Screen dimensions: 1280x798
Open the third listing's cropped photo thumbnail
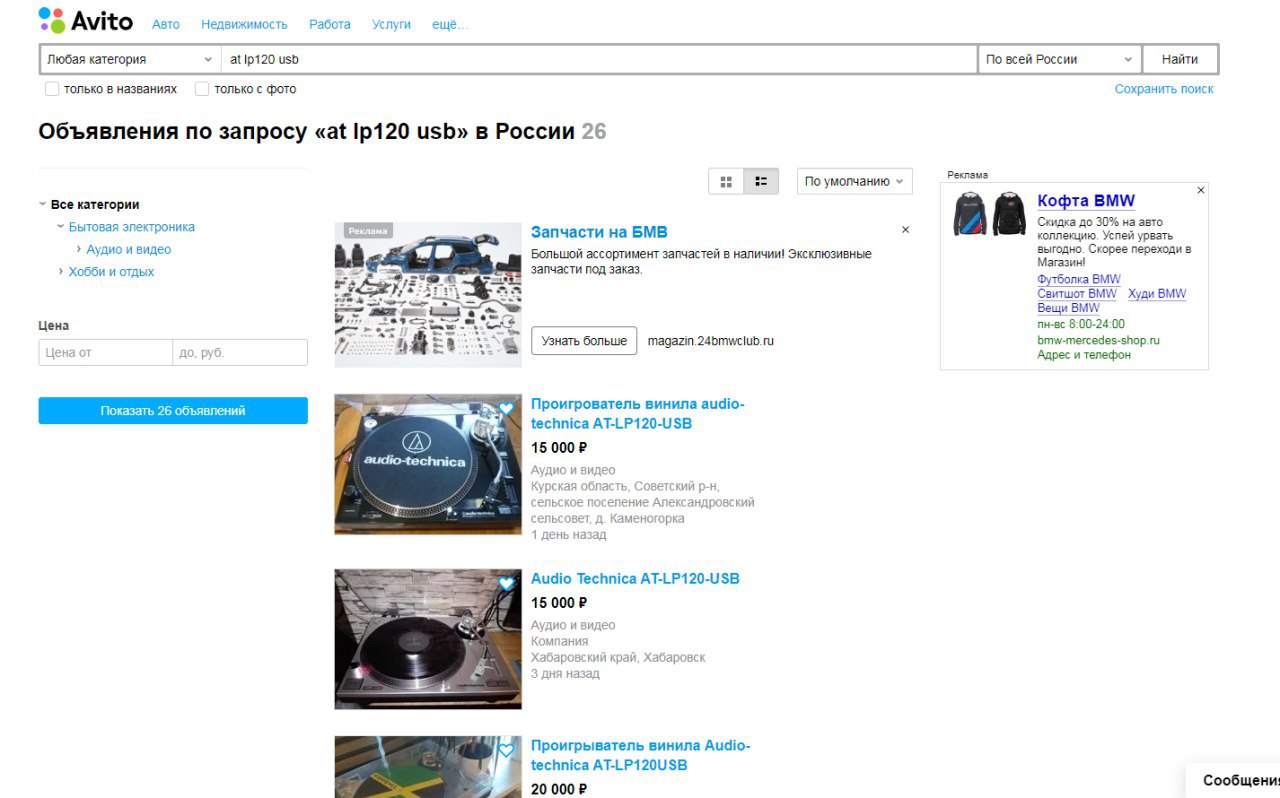428,767
